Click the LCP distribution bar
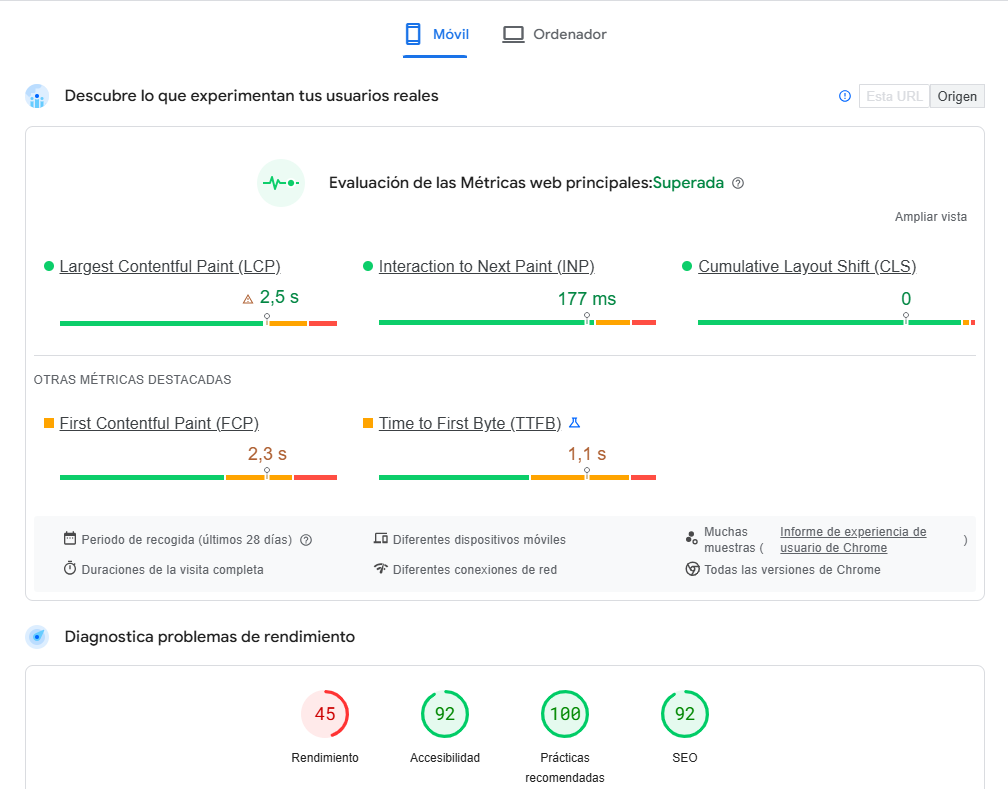 [198, 323]
